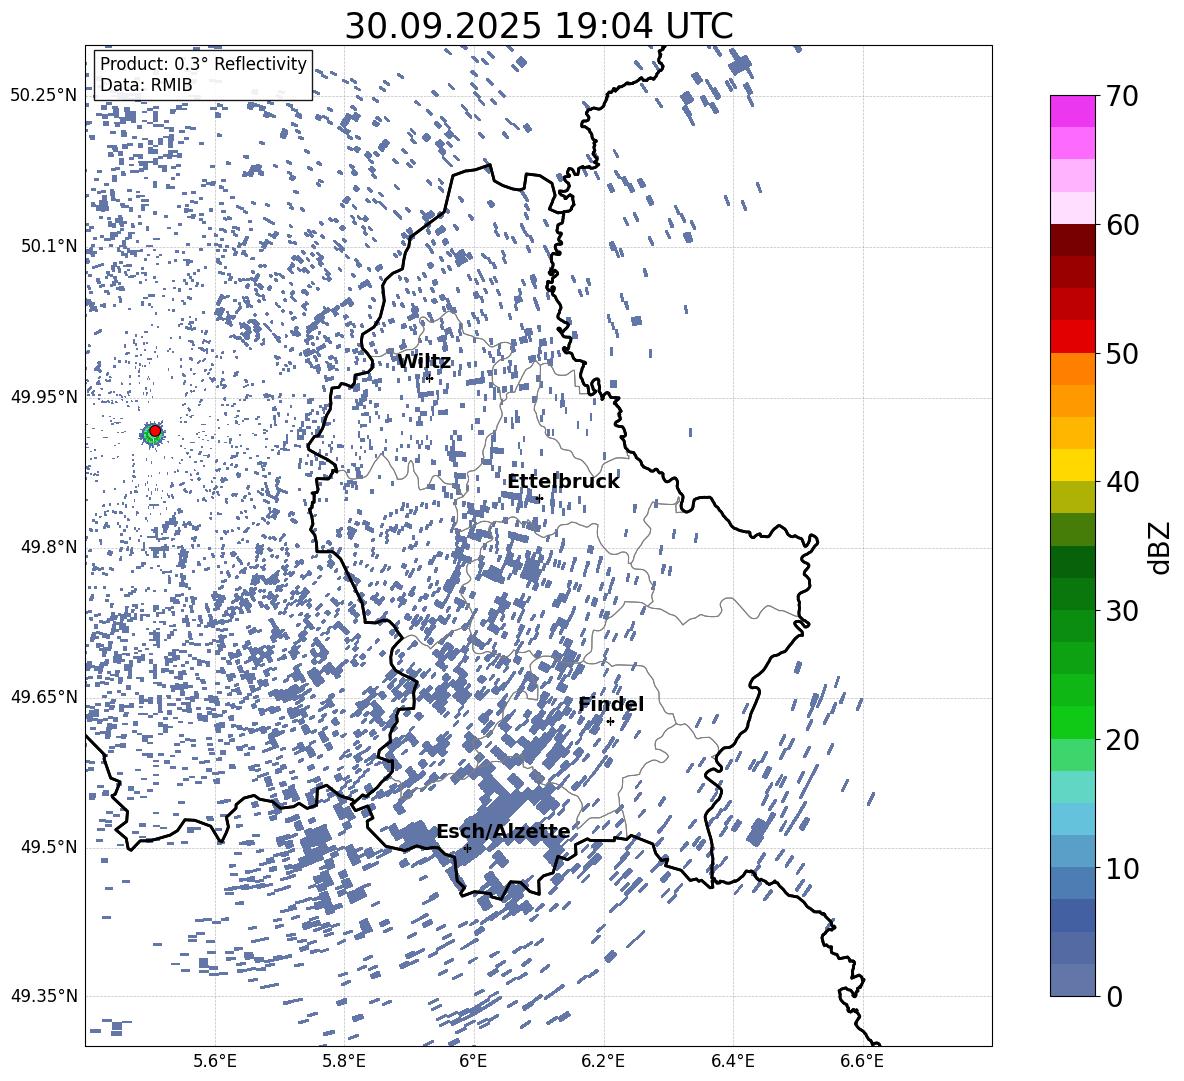The image size is (1184, 1081).
Task: Click the Product: 0.3° Reflectivity text
Action: tap(203, 64)
